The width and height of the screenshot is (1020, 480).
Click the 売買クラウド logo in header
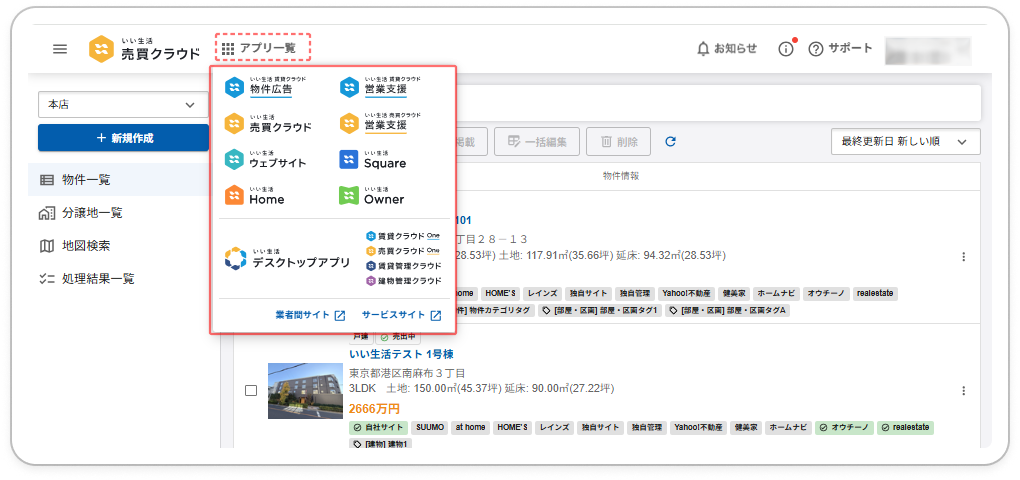[144, 49]
